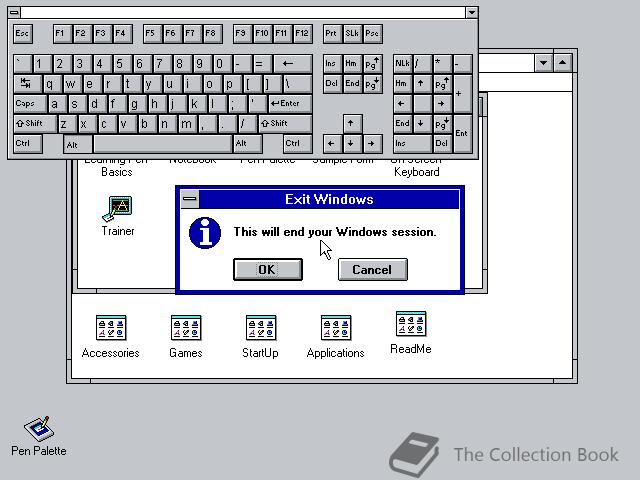Tap the numpad up arrow key

coord(422,84)
